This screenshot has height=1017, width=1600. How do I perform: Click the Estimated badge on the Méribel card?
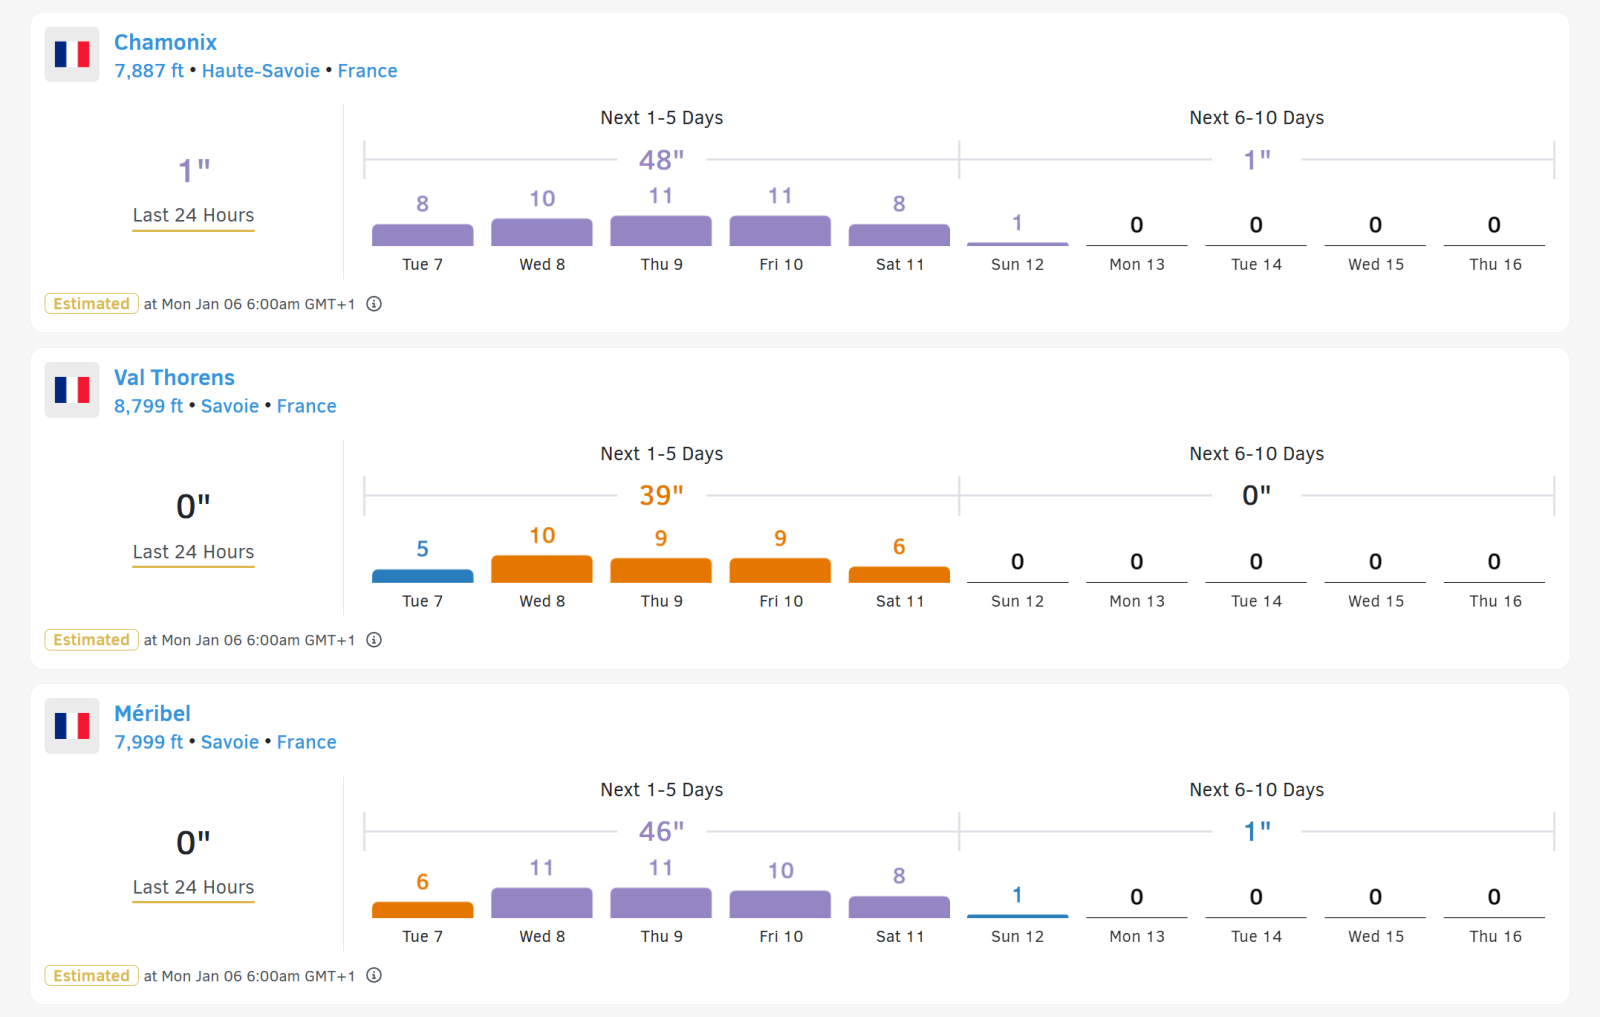tap(91, 976)
